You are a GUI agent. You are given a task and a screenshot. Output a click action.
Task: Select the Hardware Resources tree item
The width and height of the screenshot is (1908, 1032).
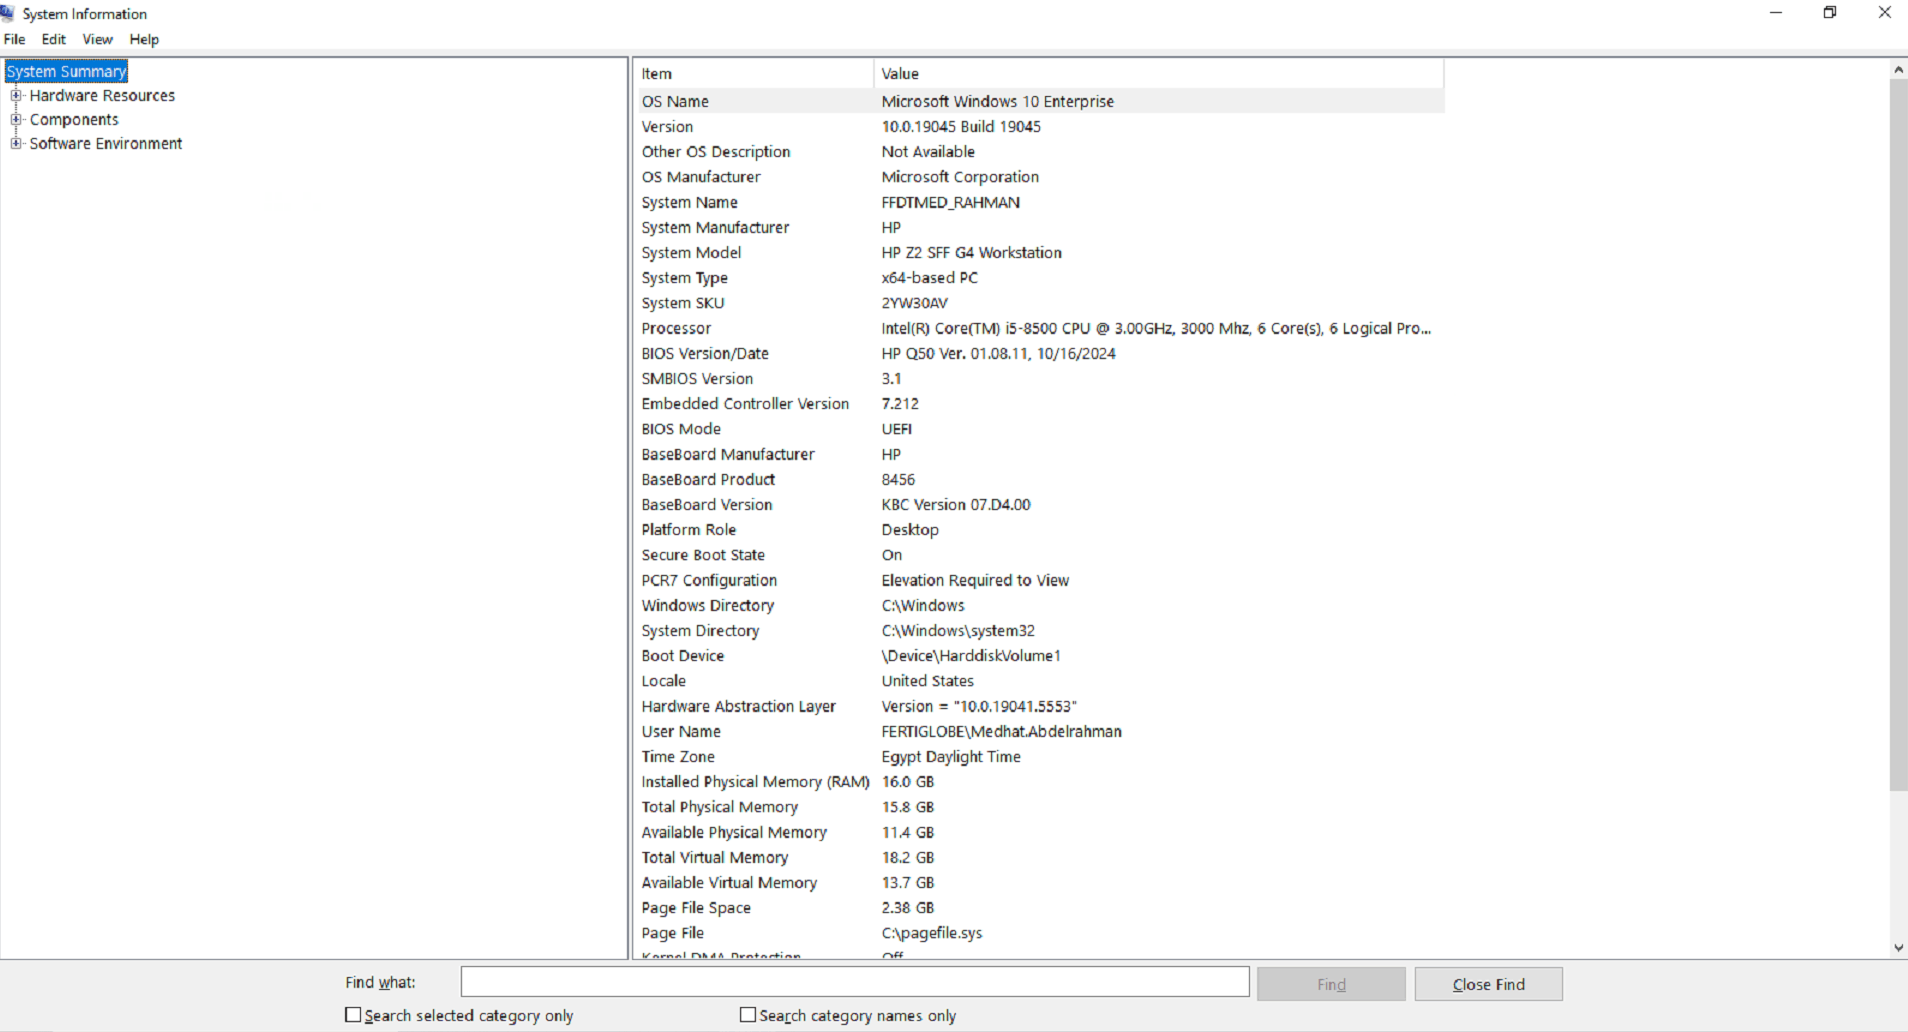click(x=102, y=95)
